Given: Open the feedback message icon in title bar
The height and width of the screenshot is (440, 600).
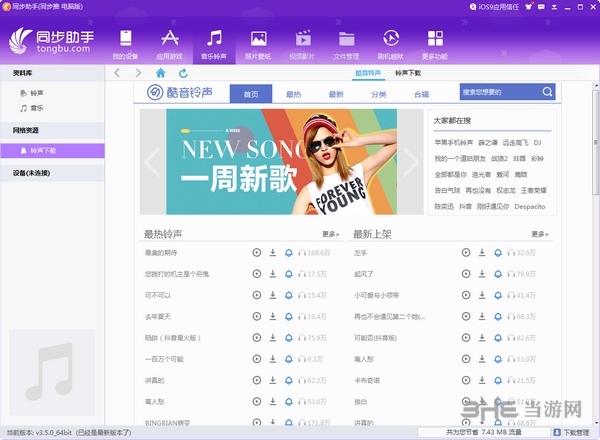Looking at the screenshot, I should 541,7.
